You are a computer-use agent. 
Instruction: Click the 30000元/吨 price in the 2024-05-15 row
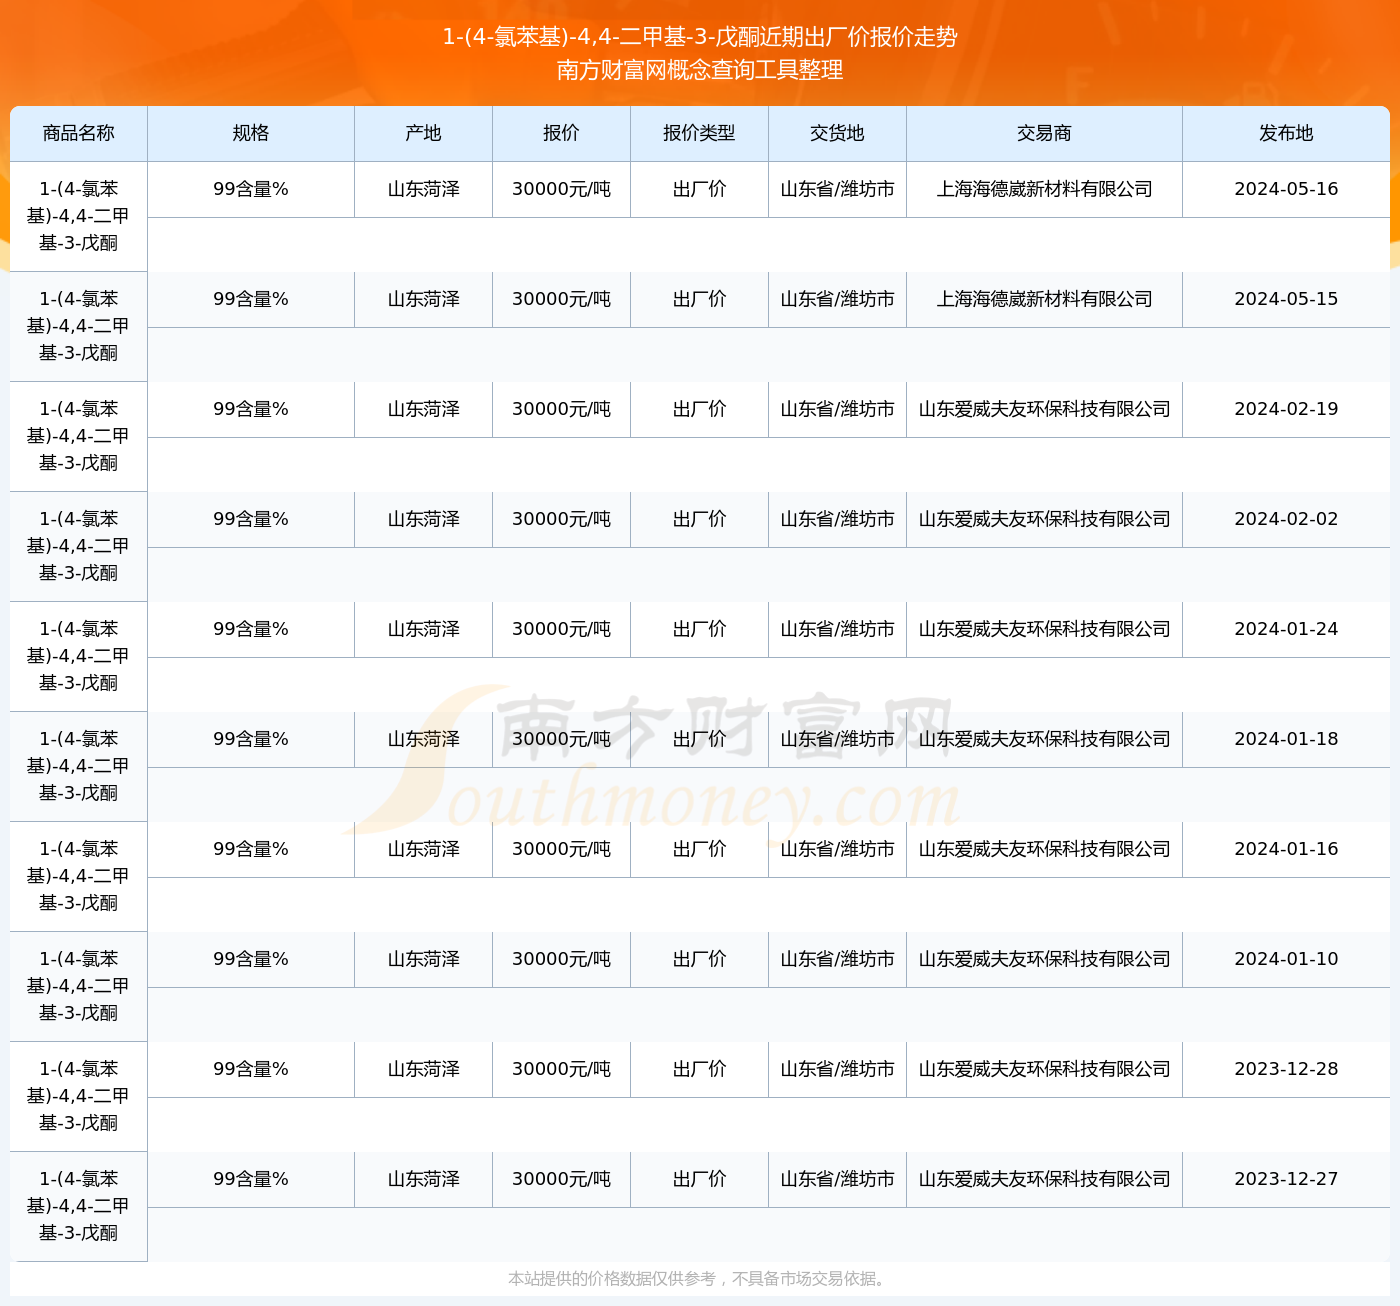pos(561,299)
